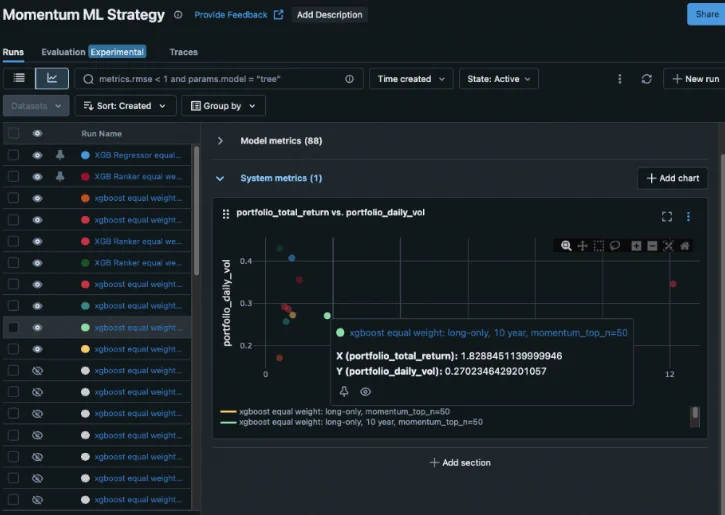Expand the chart to fullscreen
The image size is (725, 515).
(x=667, y=216)
